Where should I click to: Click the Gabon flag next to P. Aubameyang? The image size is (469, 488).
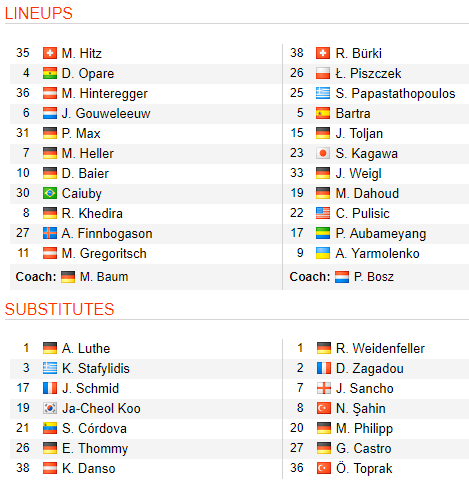tap(323, 233)
